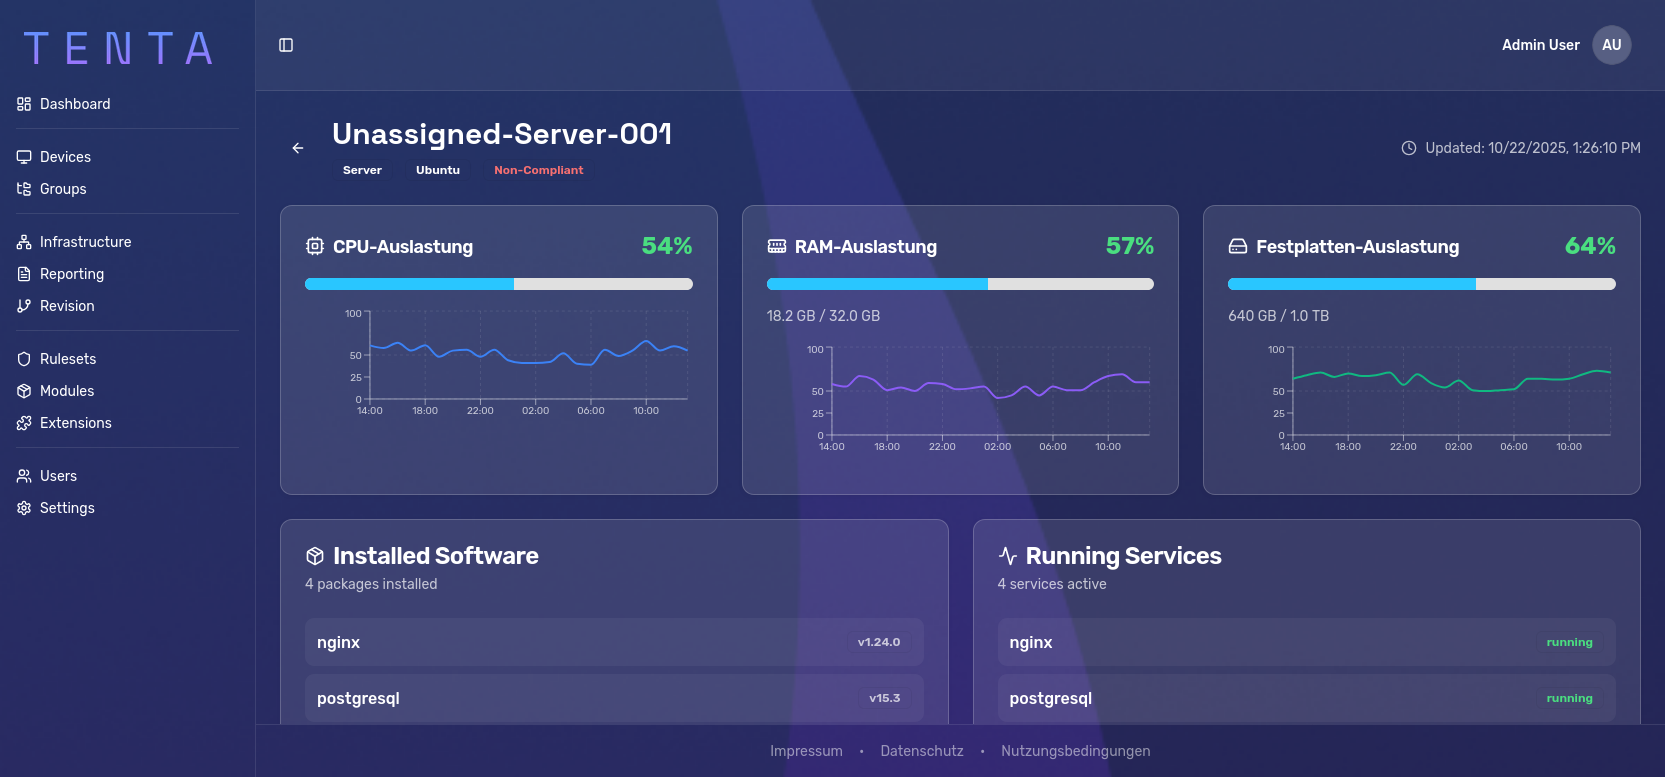Open the Modules sidebar item
The image size is (1665, 777).
tap(67, 391)
